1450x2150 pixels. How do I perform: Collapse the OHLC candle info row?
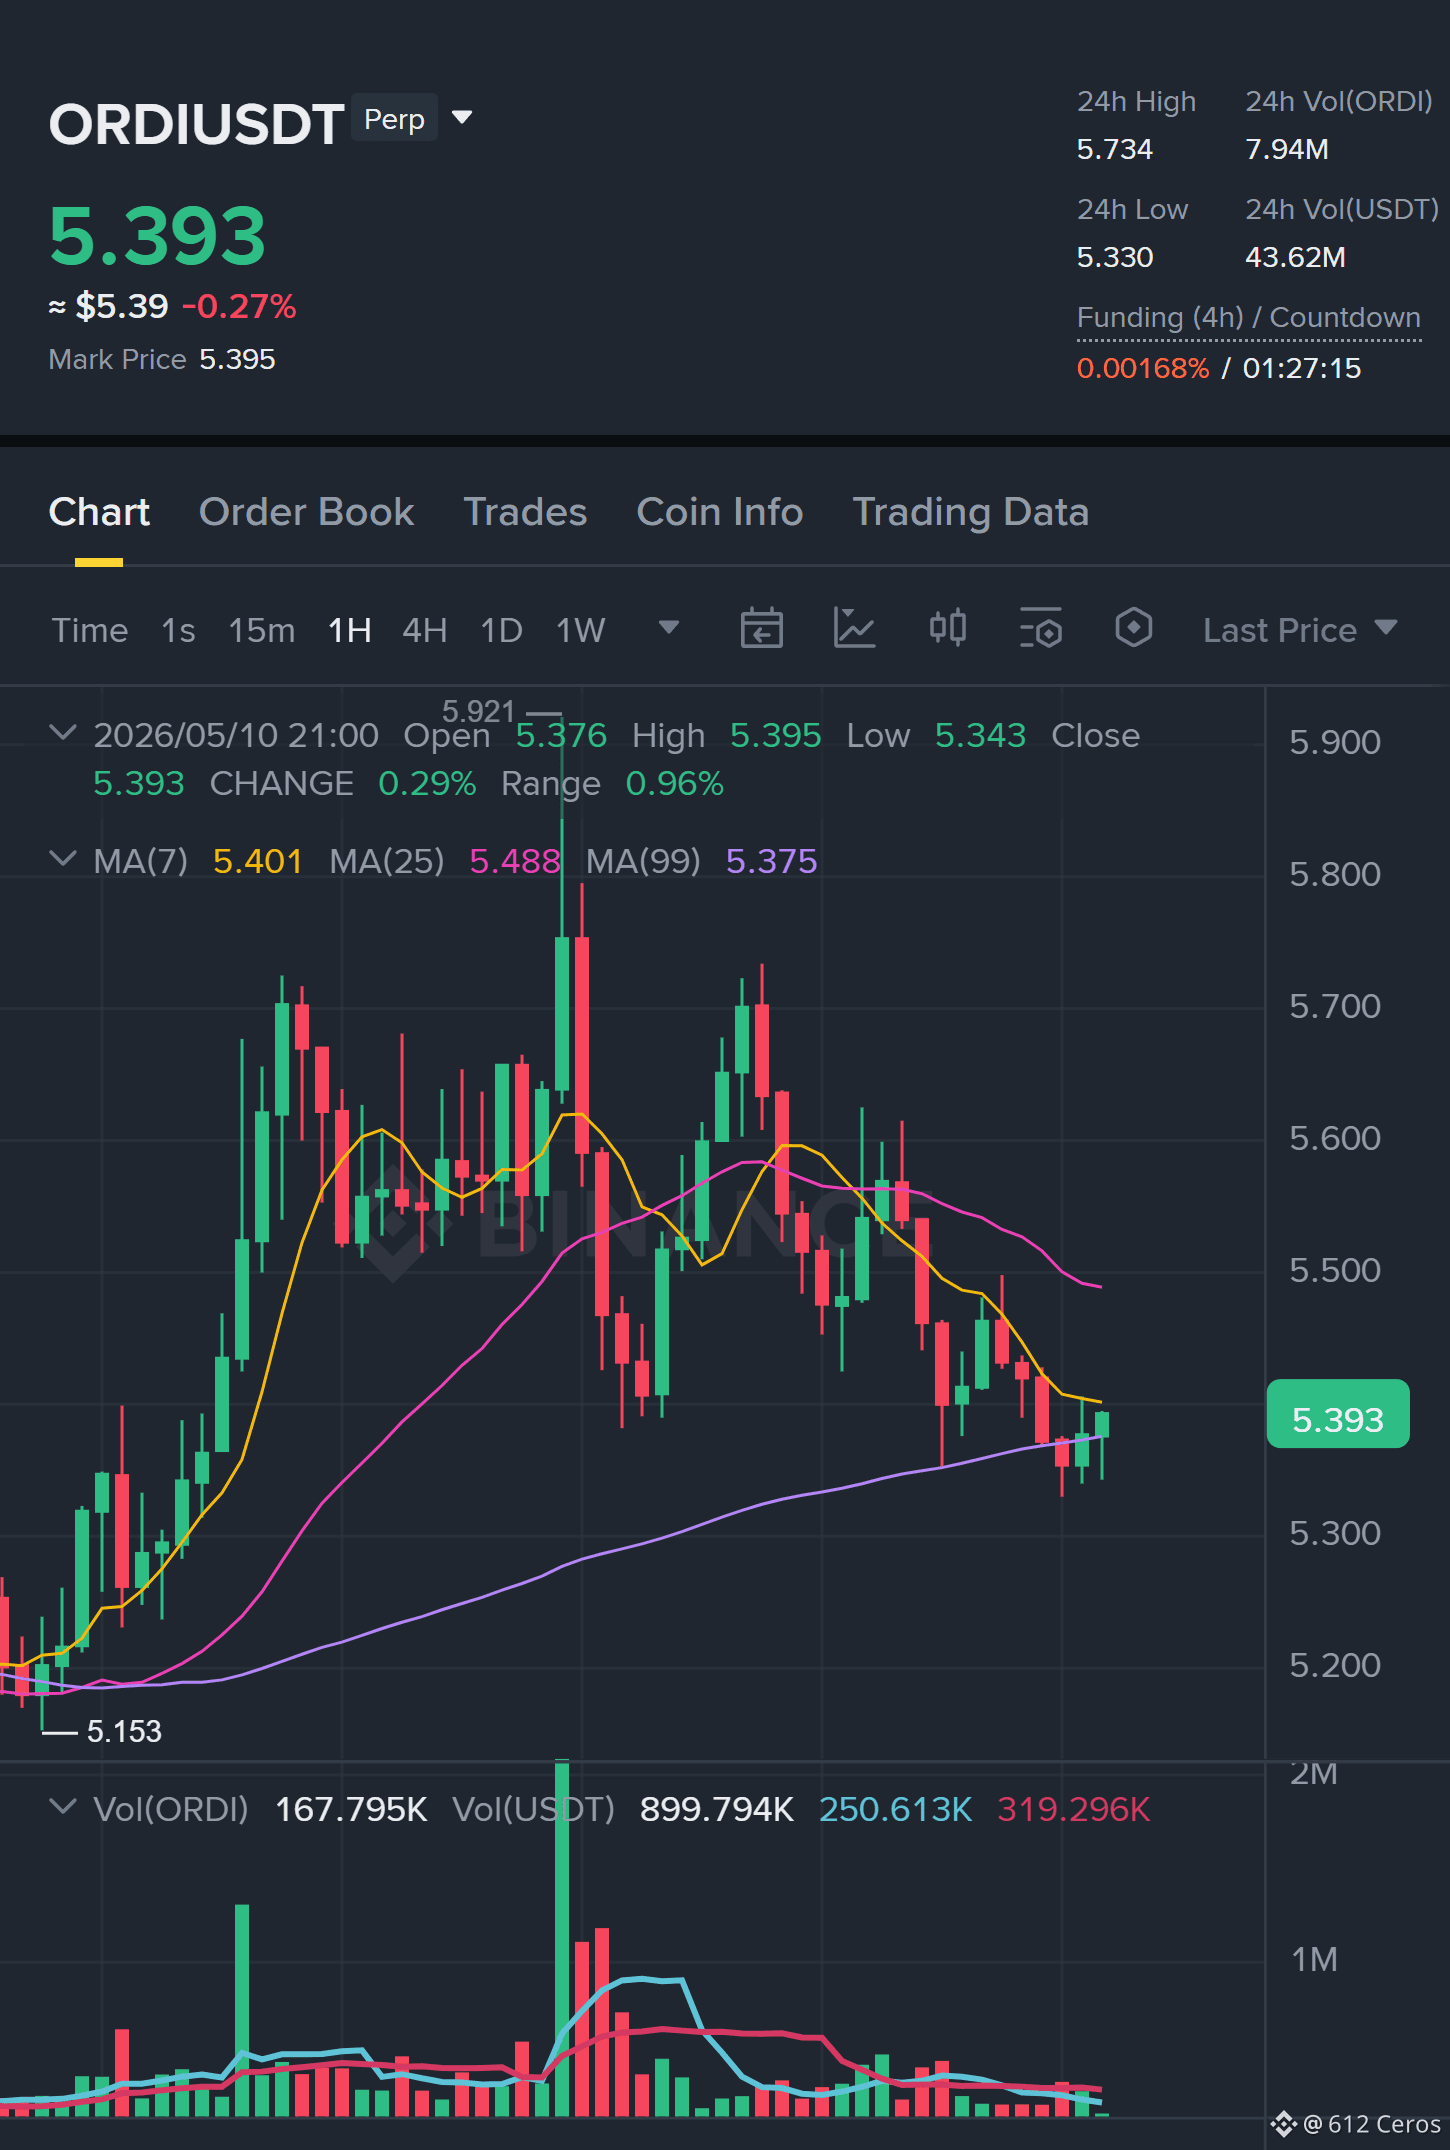click(62, 733)
